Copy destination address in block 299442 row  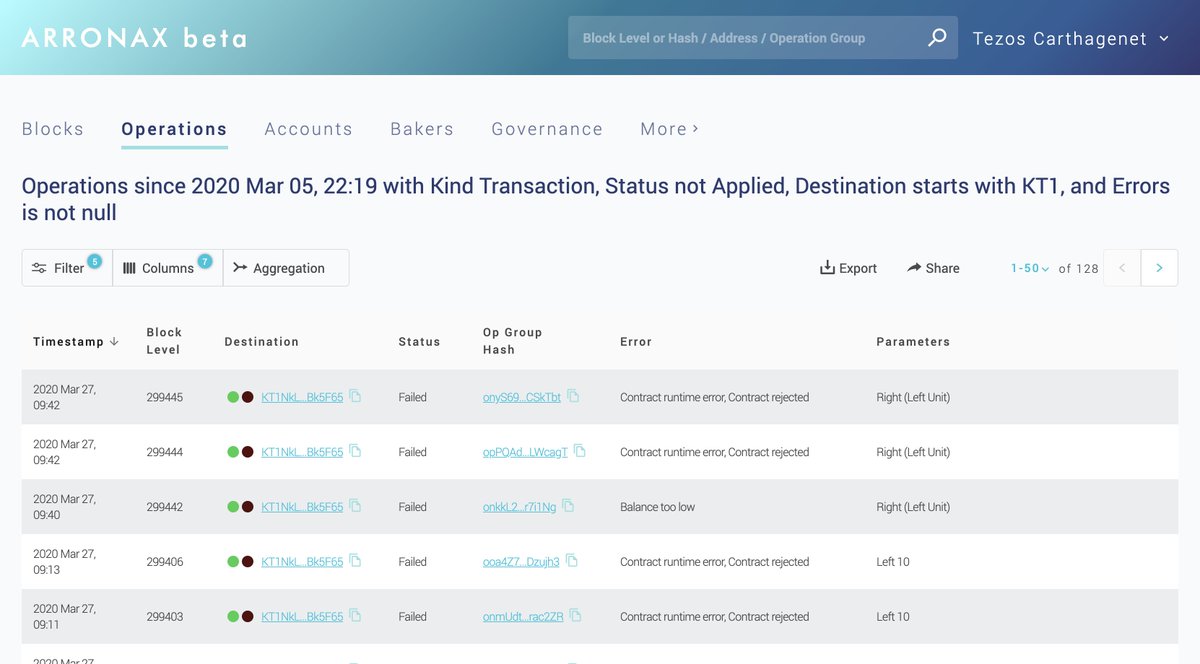[355, 506]
